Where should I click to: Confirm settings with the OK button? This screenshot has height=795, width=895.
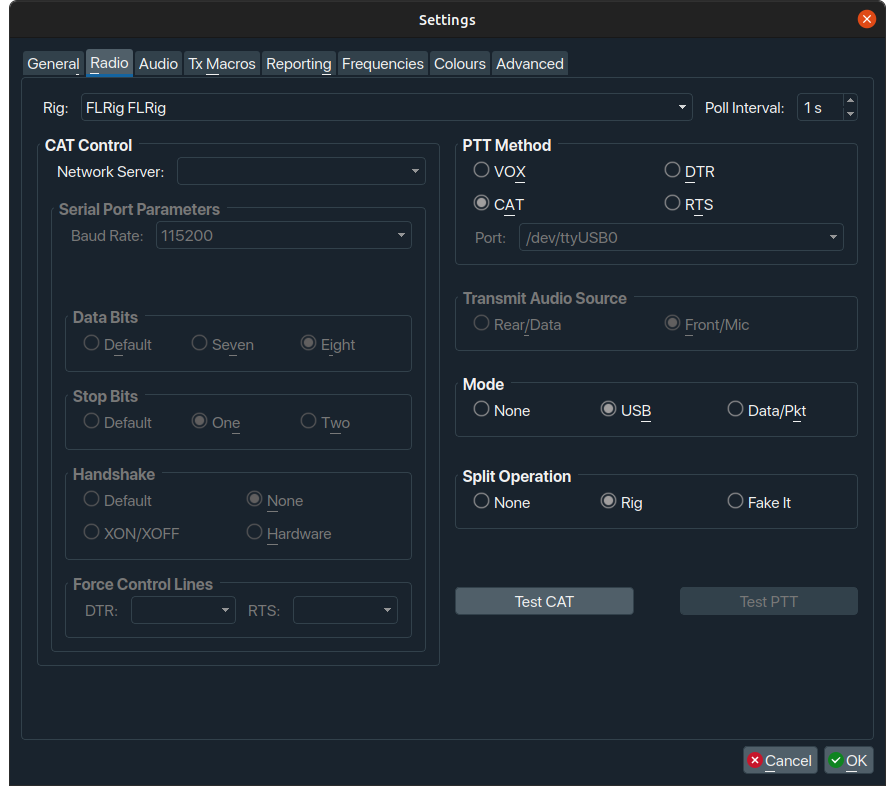pos(848,760)
